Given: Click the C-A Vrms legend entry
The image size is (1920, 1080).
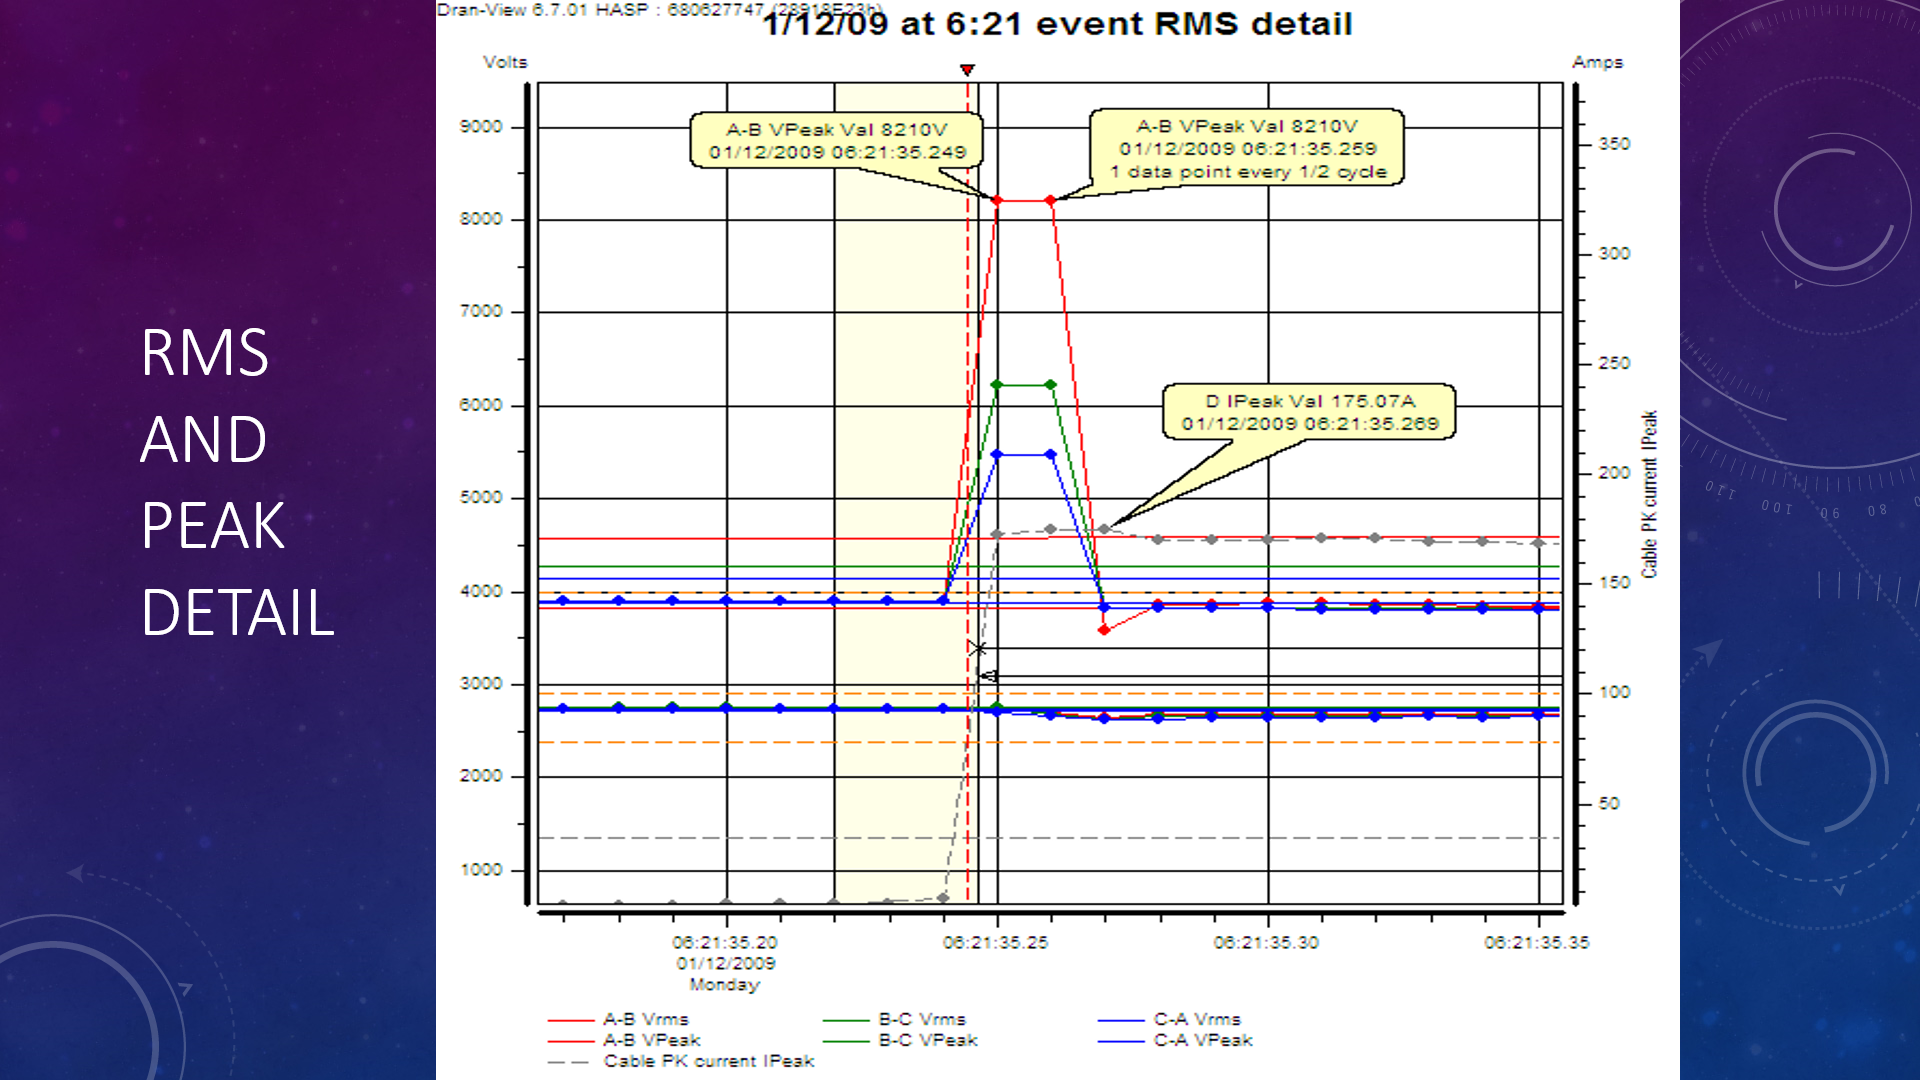Looking at the screenshot, I should pyautogui.click(x=1196, y=1019).
